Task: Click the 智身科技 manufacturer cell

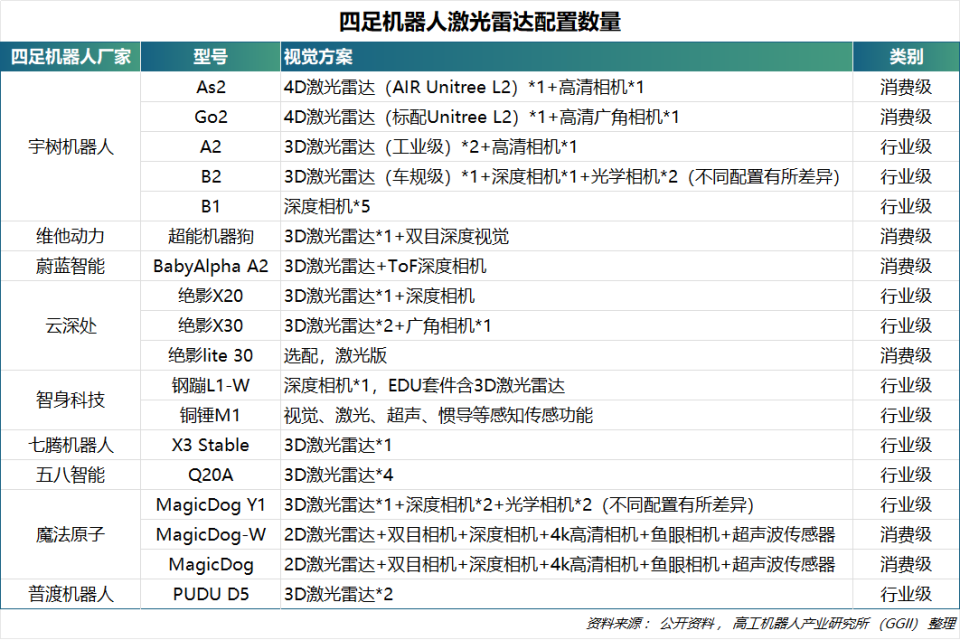Action: coord(70,400)
